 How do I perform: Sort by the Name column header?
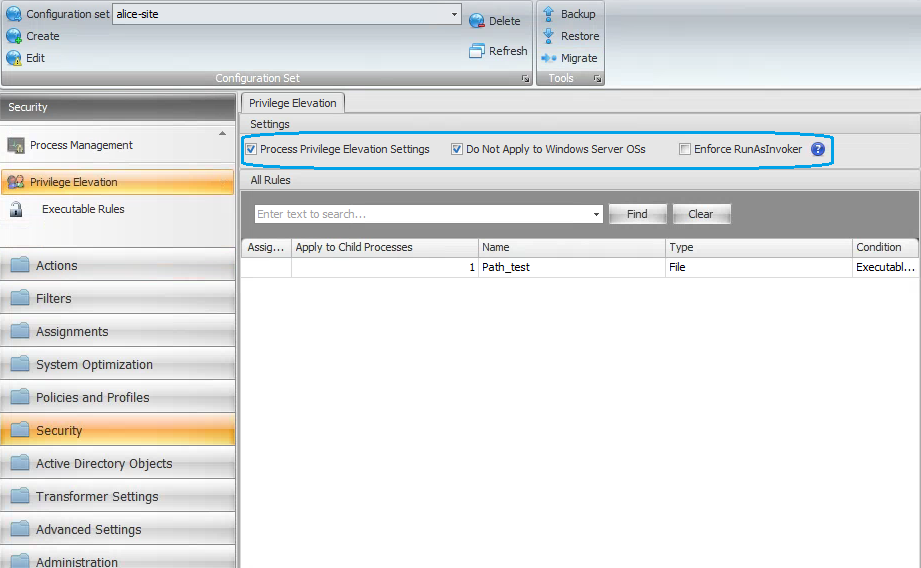572,247
